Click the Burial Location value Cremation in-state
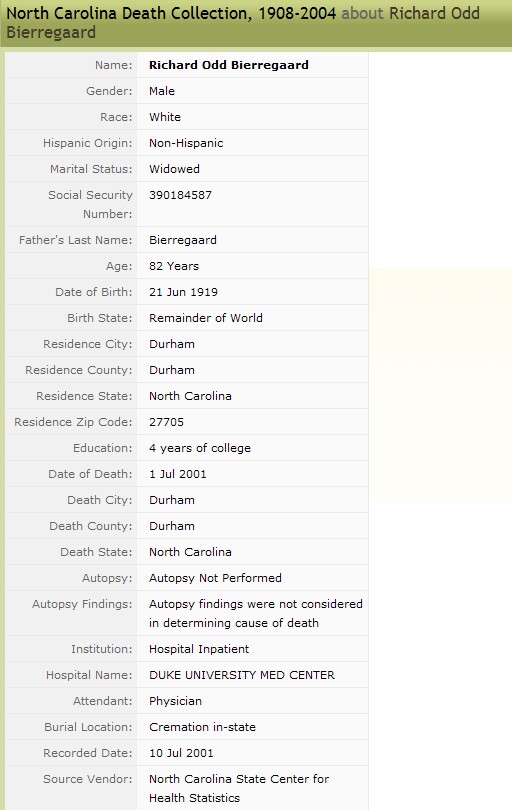Viewport: 512px width, 810px height. tap(202, 727)
